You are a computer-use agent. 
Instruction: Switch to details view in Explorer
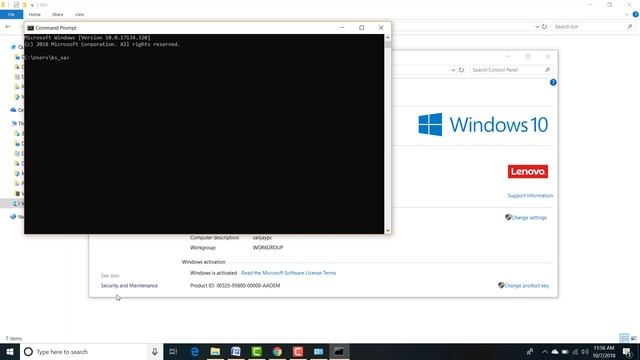click(x=624, y=338)
